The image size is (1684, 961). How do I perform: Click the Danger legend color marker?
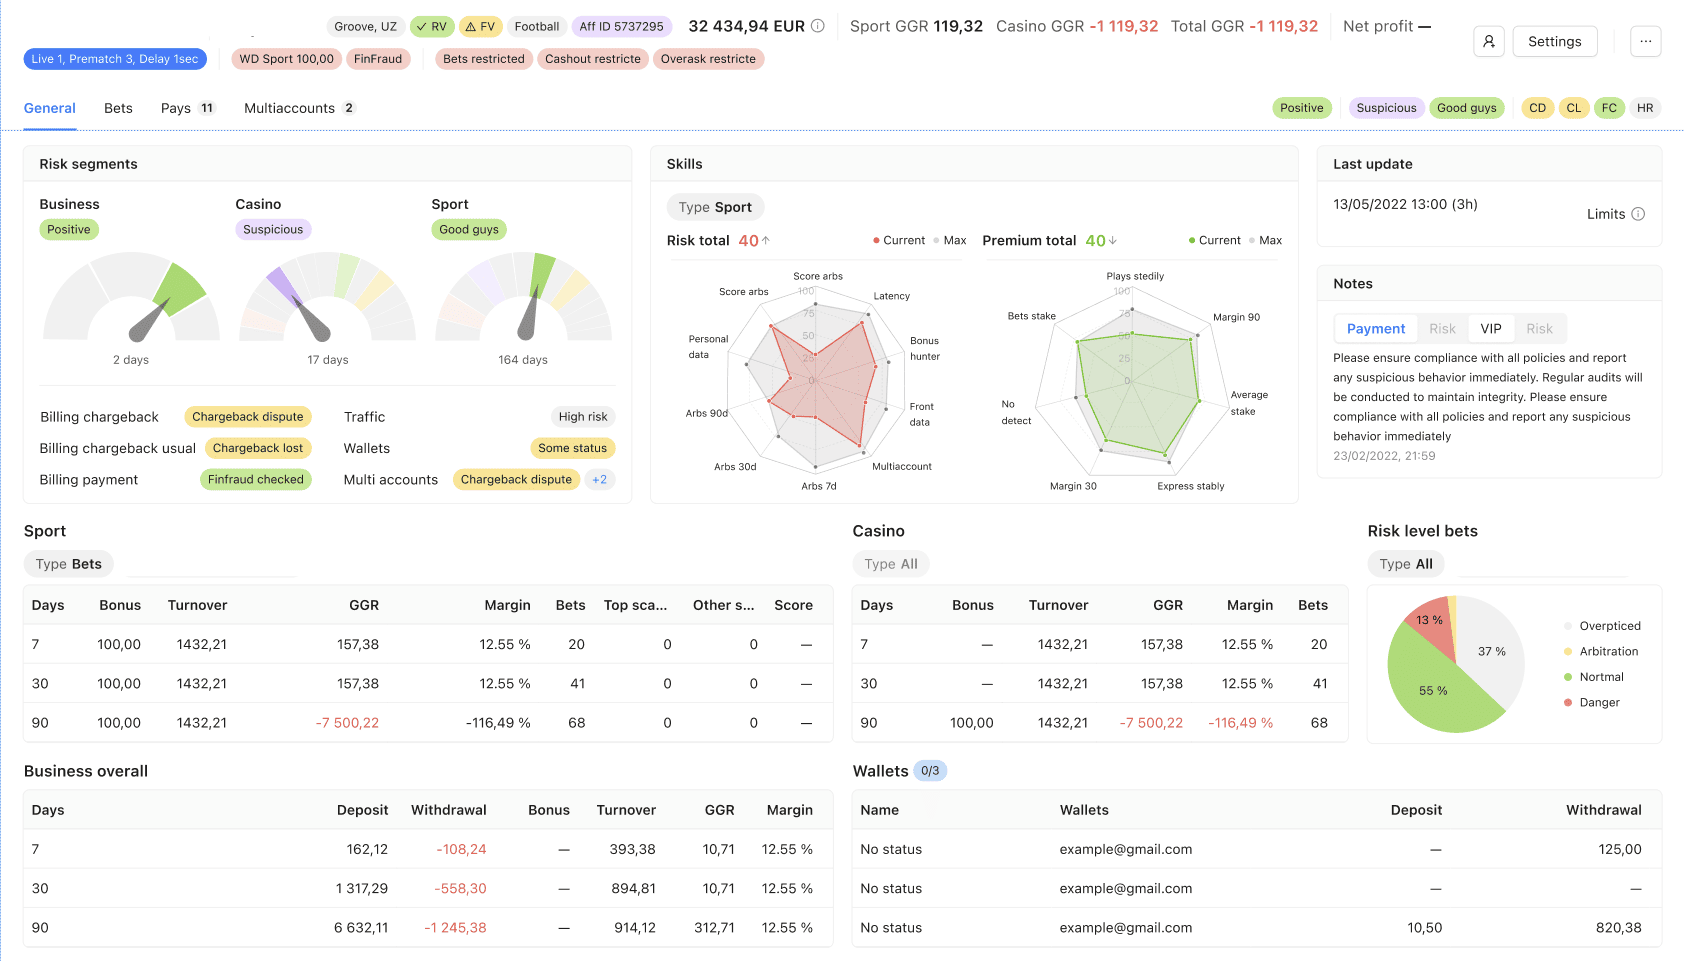[x=1568, y=703]
